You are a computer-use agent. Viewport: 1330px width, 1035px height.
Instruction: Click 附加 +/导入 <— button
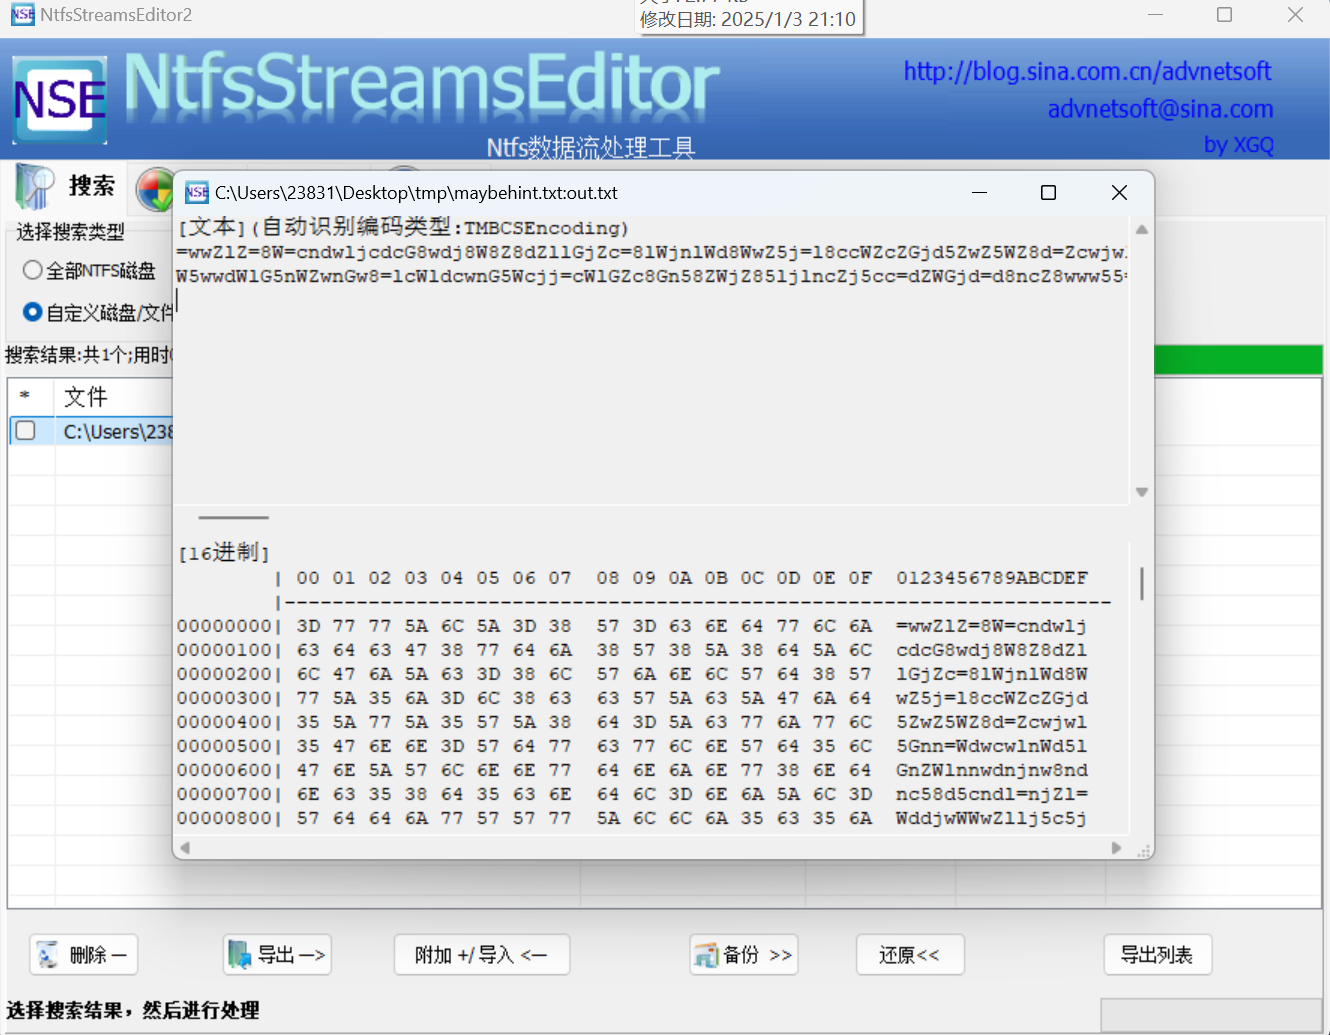tap(482, 955)
